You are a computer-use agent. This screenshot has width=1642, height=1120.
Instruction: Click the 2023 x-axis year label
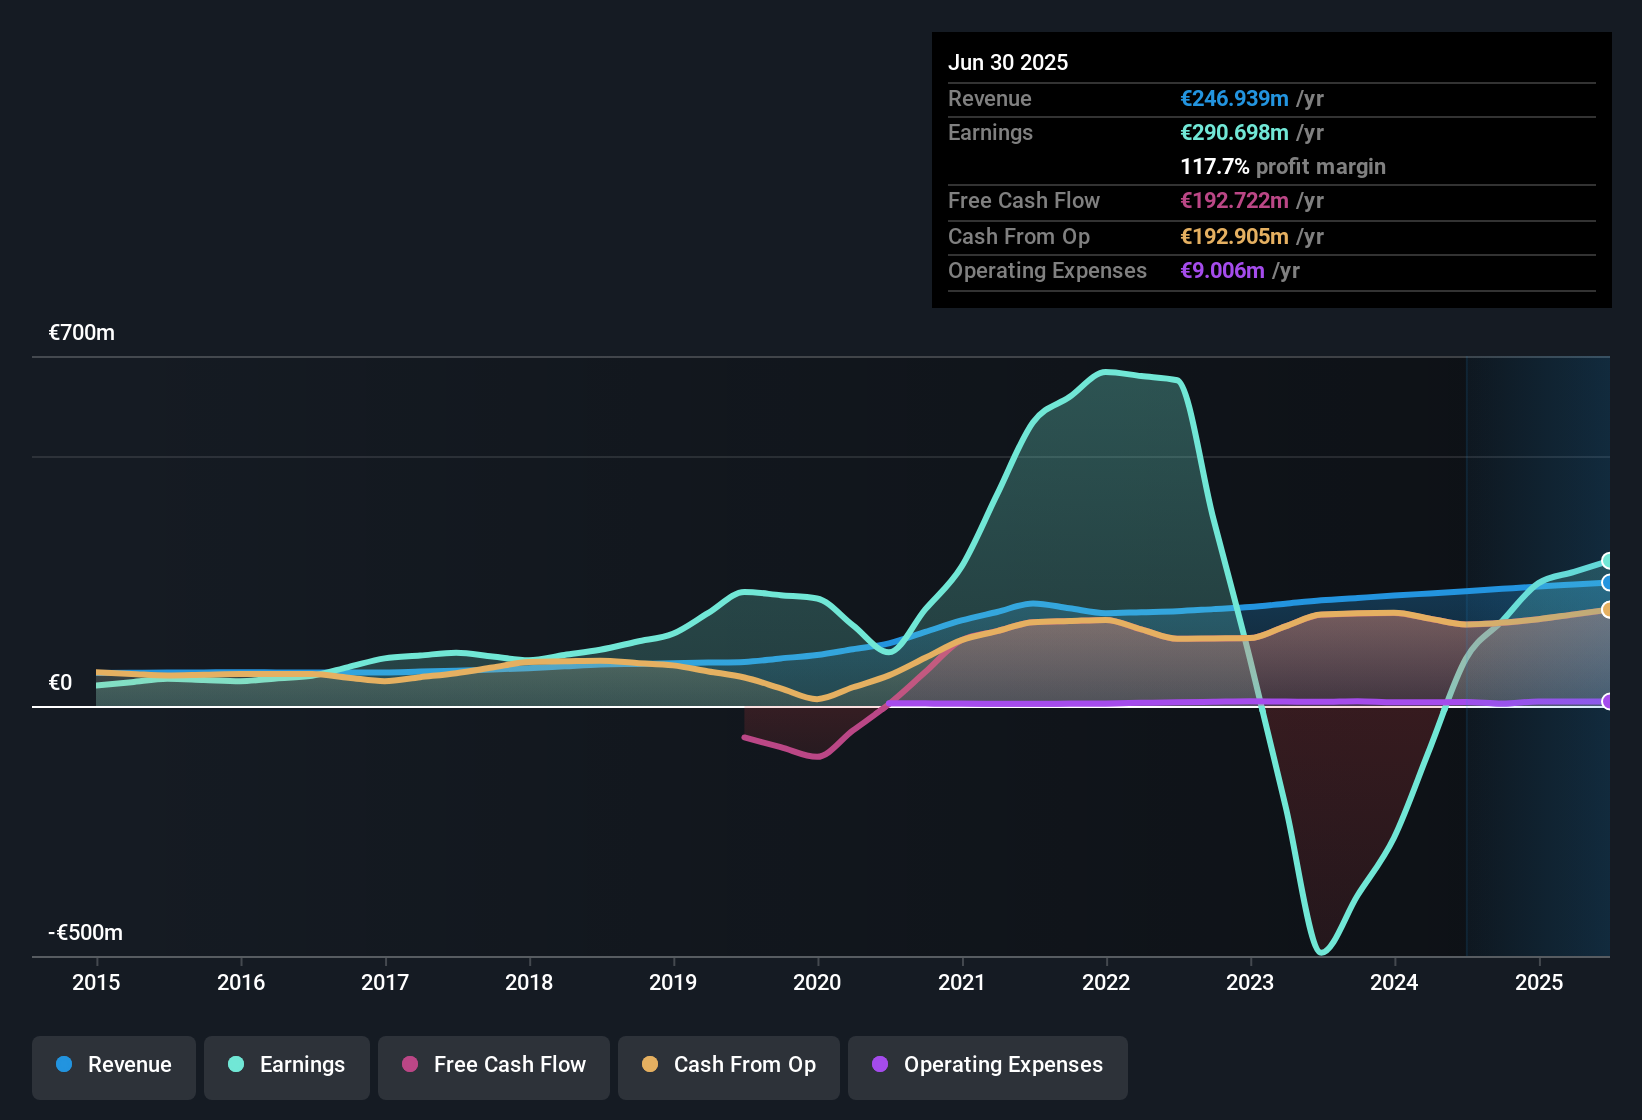point(1250,983)
